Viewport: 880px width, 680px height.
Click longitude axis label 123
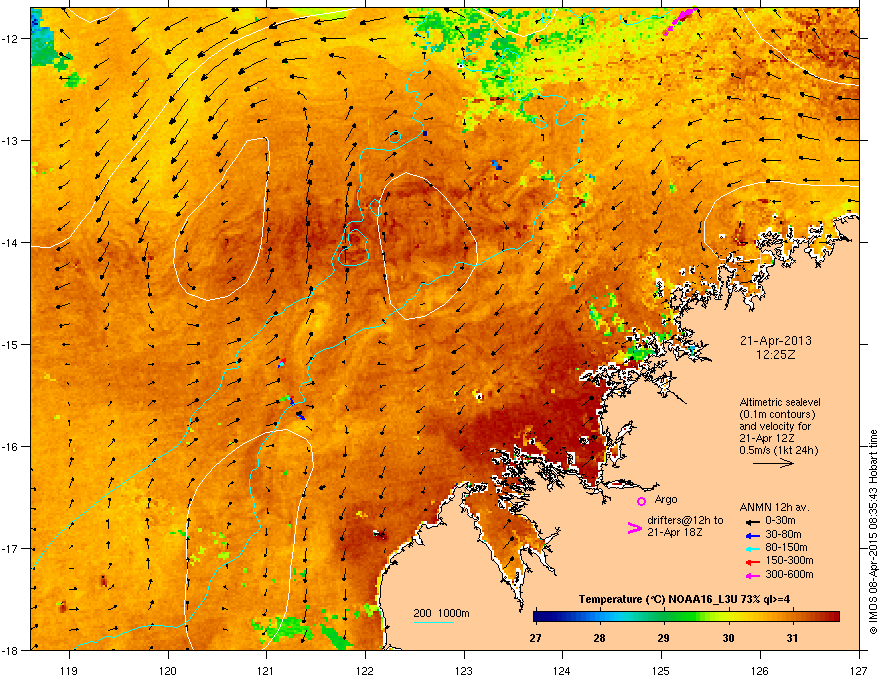pyautogui.click(x=464, y=670)
